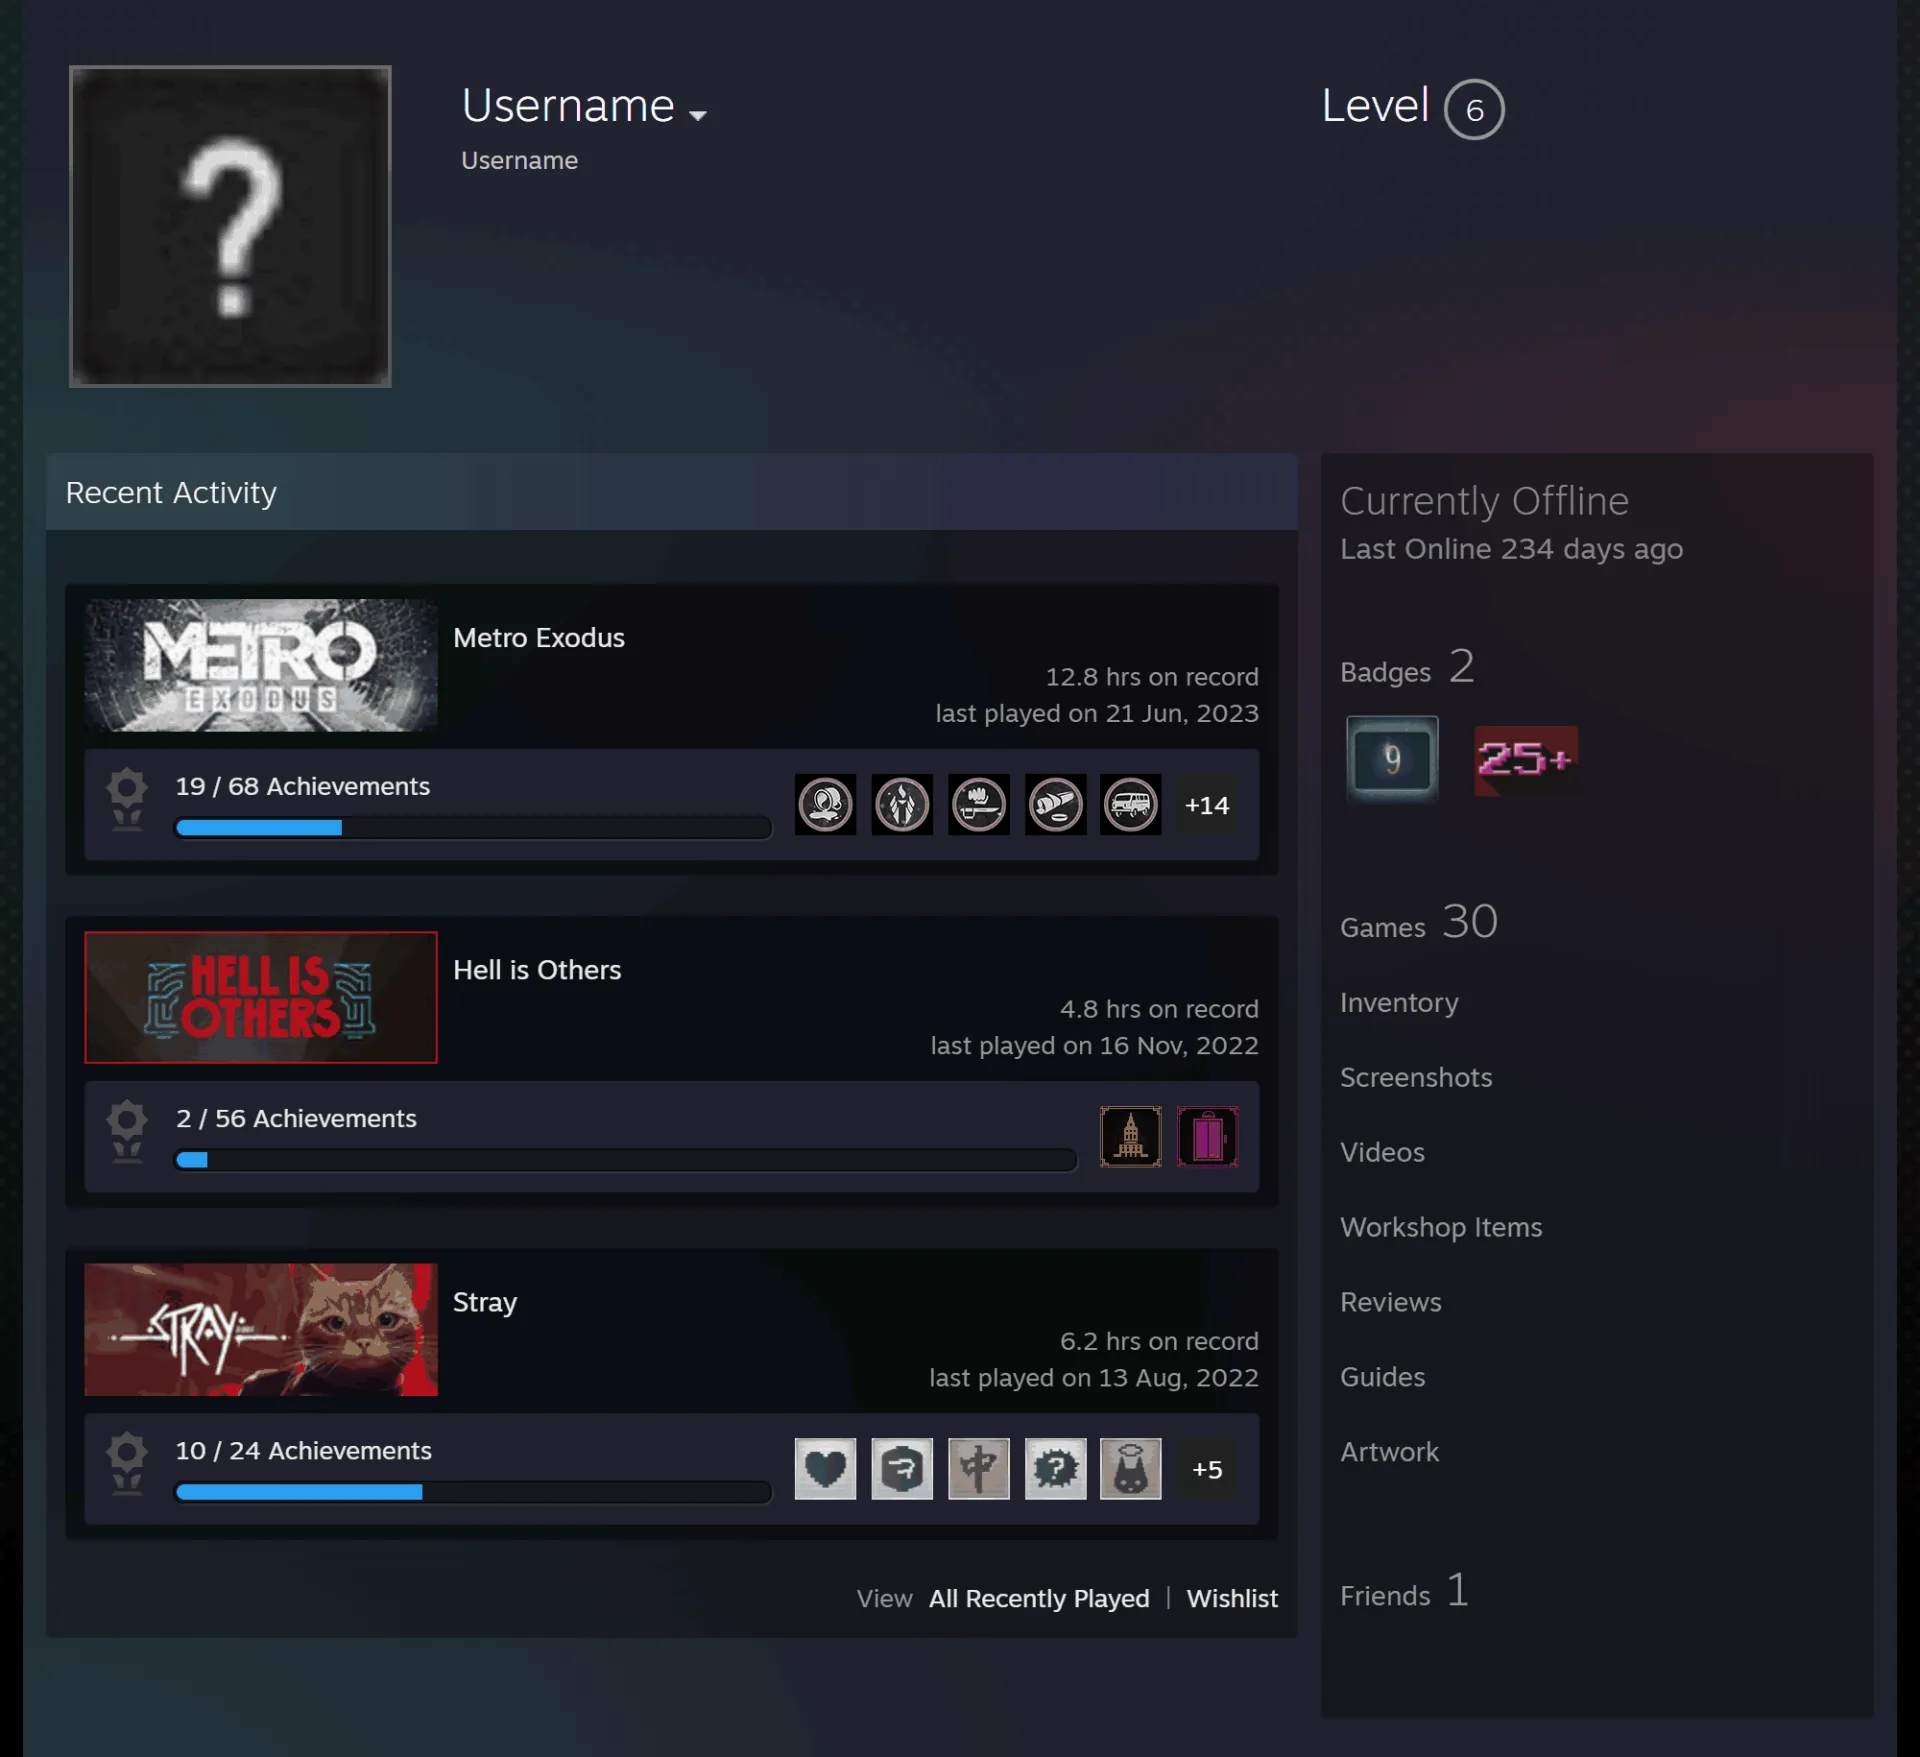Viewport: 1920px width, 1757px height.
Task: Go to Inventory in sidebar
Action: pyautogui.click(x=1399, y=1002)
